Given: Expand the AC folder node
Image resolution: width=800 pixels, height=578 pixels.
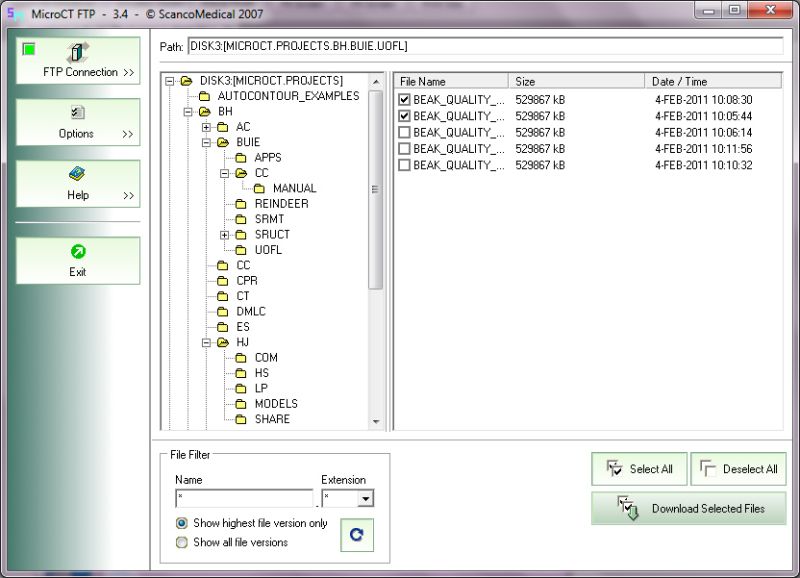Looking at the screenshot, I should pos(206,127).
